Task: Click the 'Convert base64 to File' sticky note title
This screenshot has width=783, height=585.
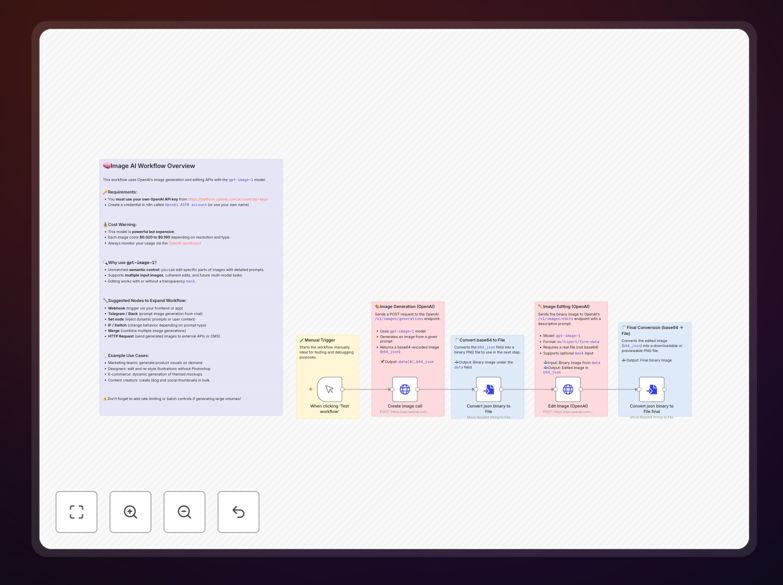Action: tap(480, 340)
